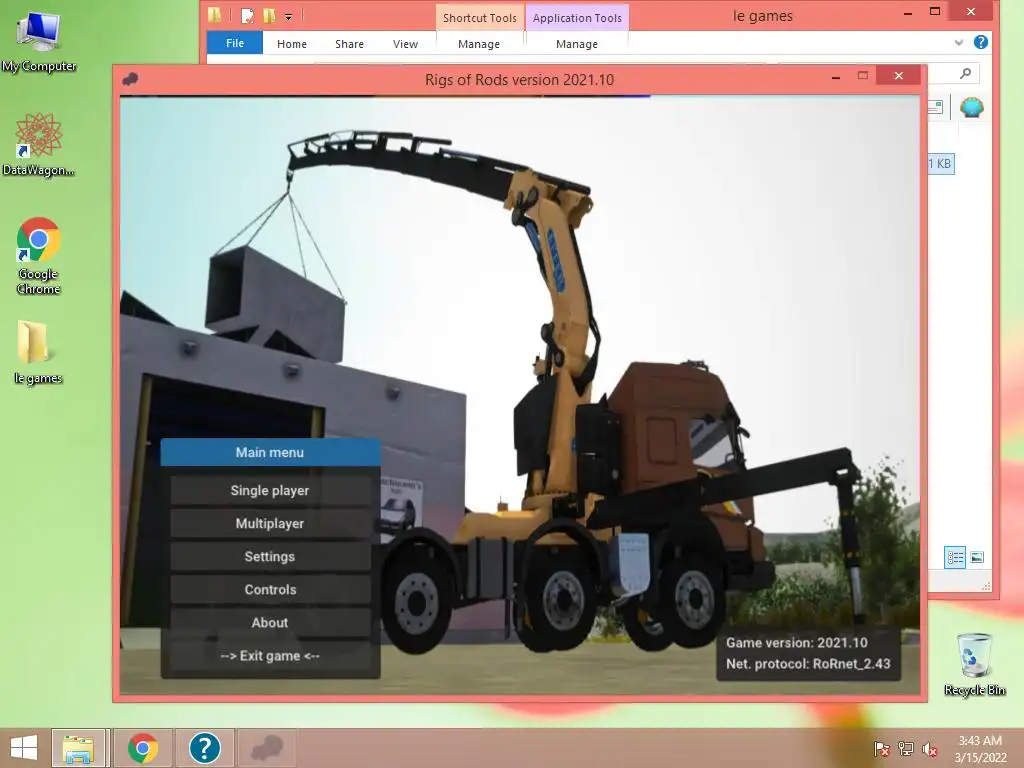Viewport: 1024px width, 768px height.
Task: Click New folder icon in quick access toolbar
Action: coord(269,15)
